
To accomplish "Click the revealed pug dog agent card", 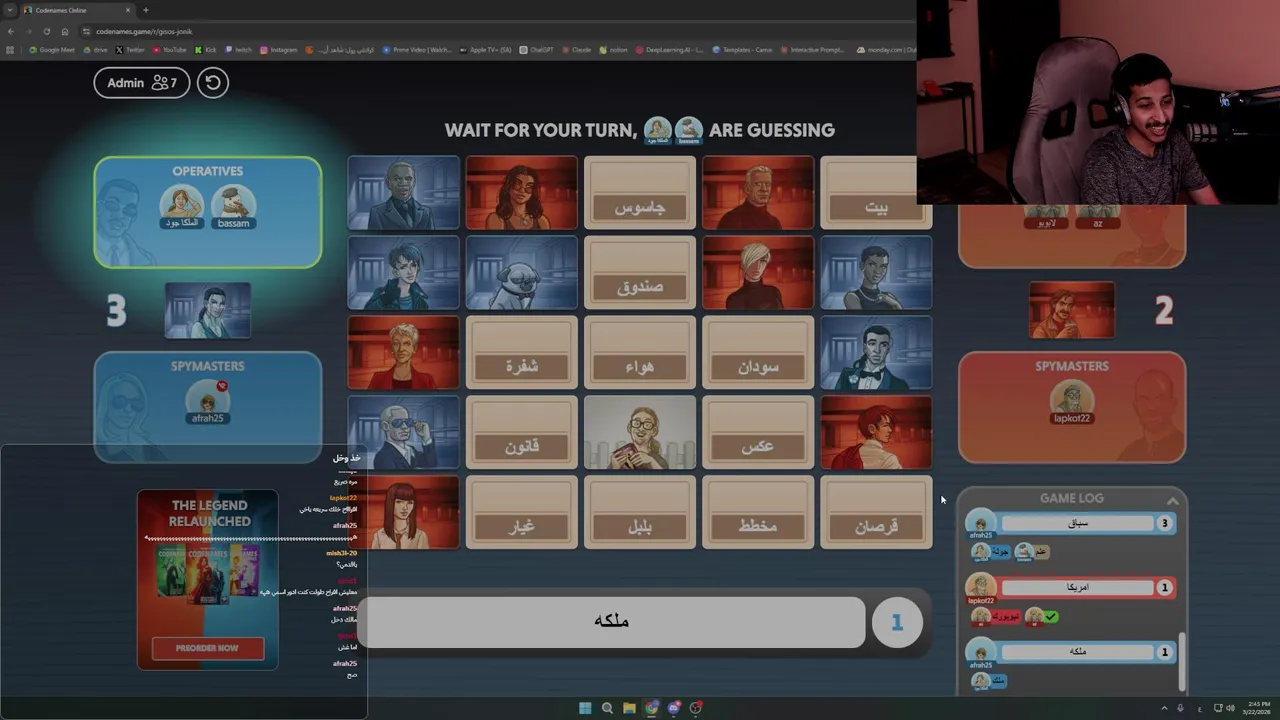I will tap(522, 273).
